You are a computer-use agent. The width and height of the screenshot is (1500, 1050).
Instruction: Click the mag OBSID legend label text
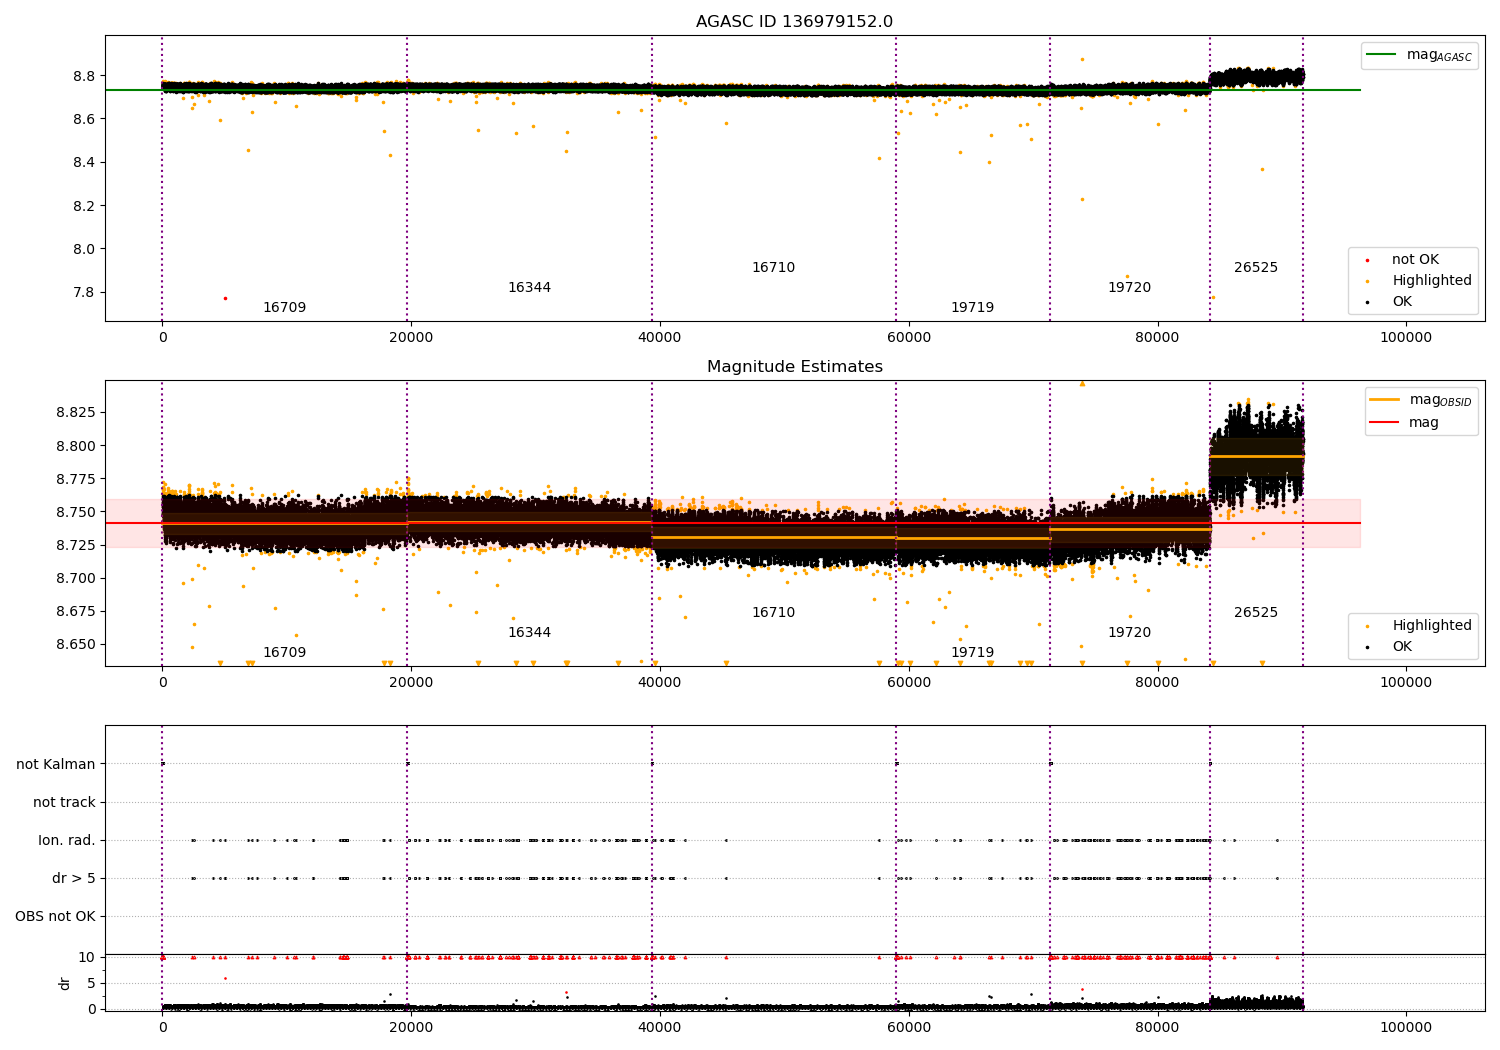[1440, 400]
